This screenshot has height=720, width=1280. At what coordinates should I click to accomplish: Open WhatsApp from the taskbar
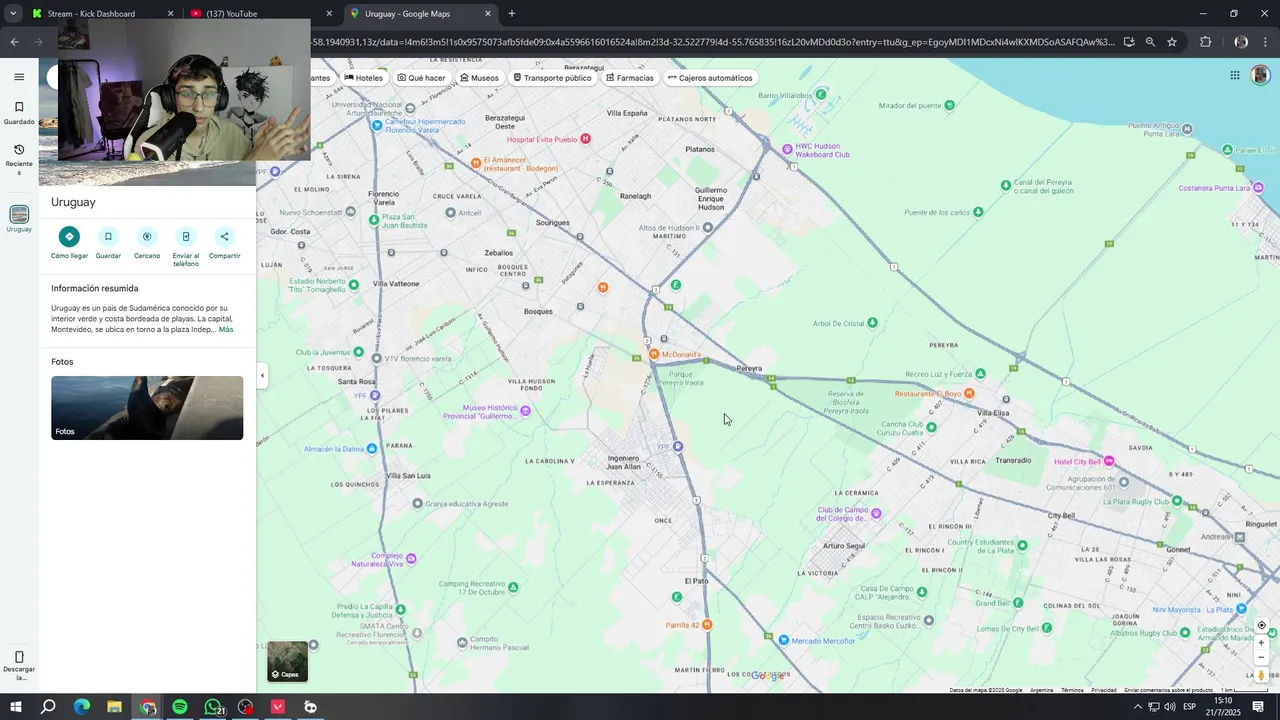(x=213, y=707)
